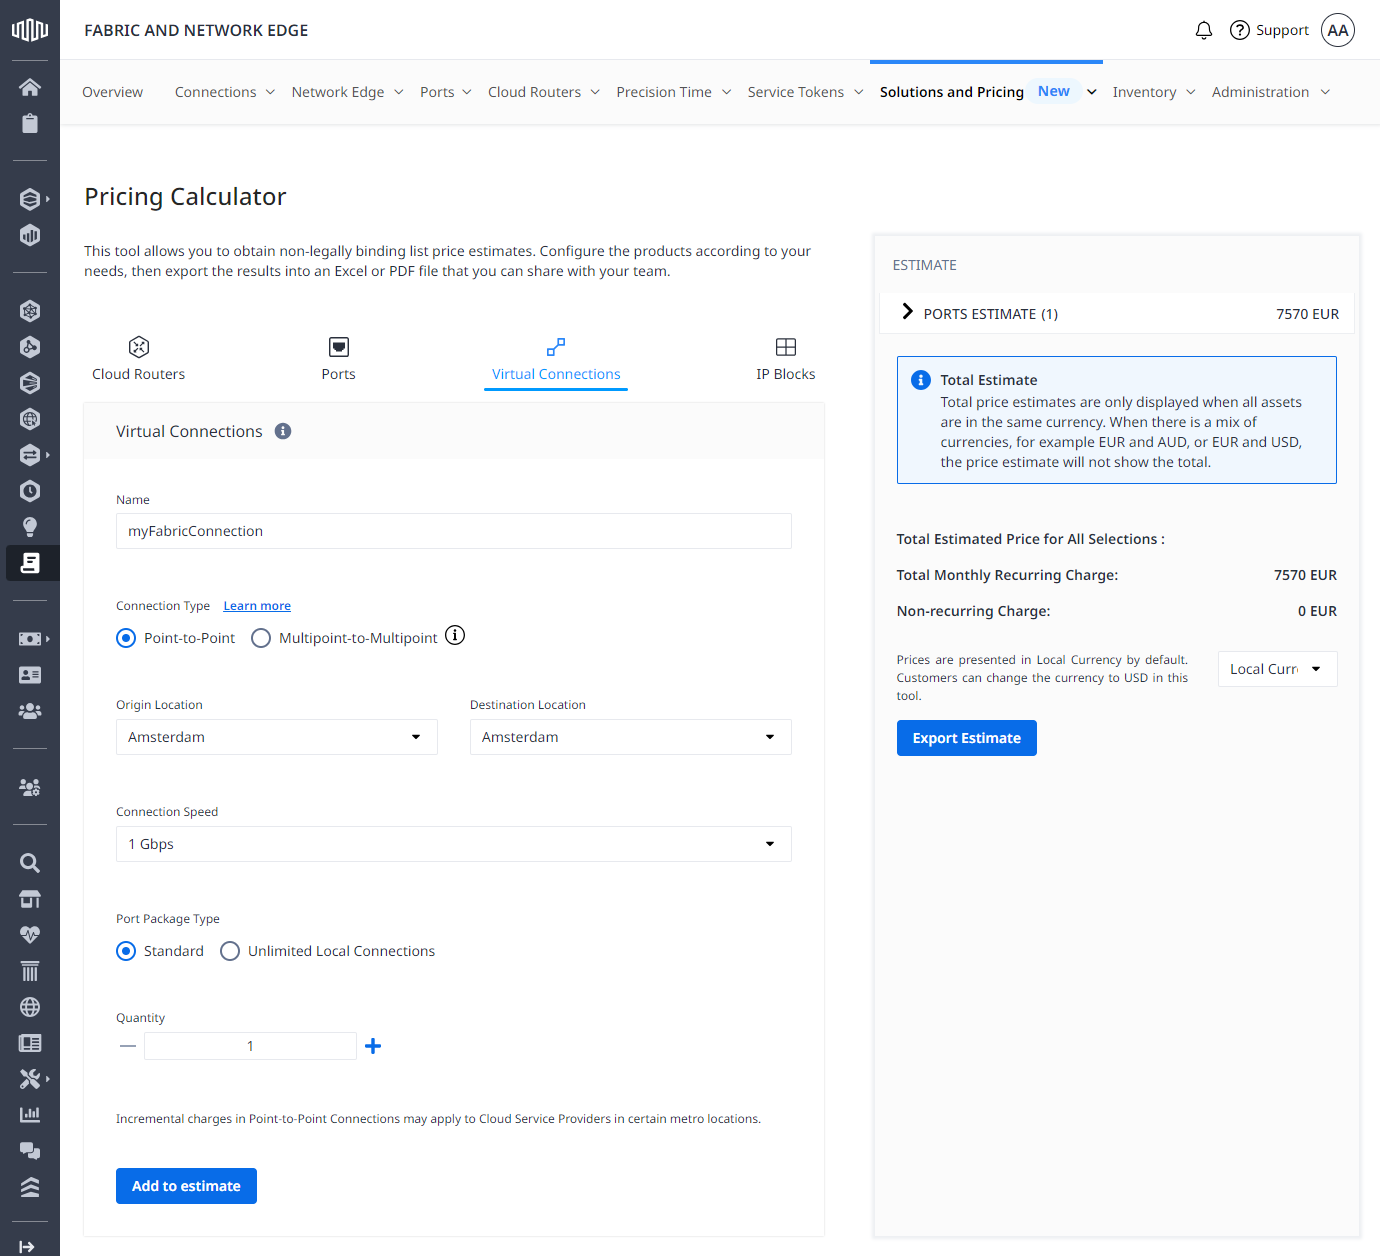The height and width of the screenshot is (1256, 1380).
Task: Click the connection Name input field
Action: click(x=454, y=531)
